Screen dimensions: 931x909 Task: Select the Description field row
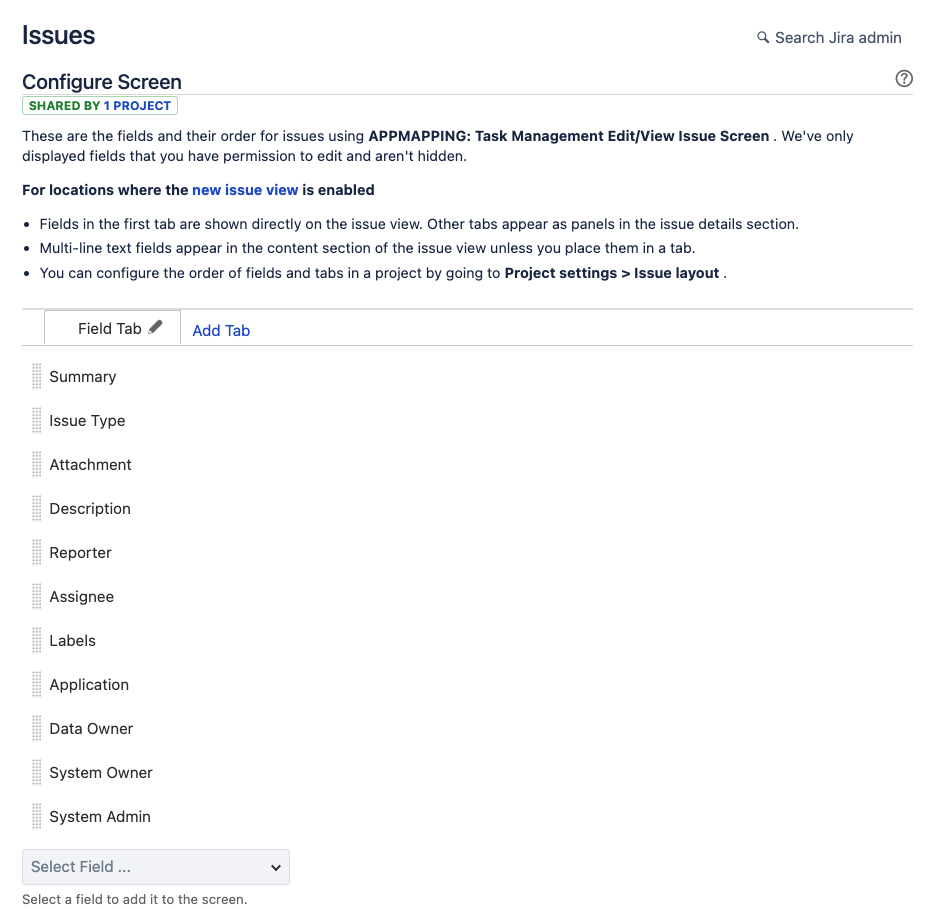(x=90, y=508)
